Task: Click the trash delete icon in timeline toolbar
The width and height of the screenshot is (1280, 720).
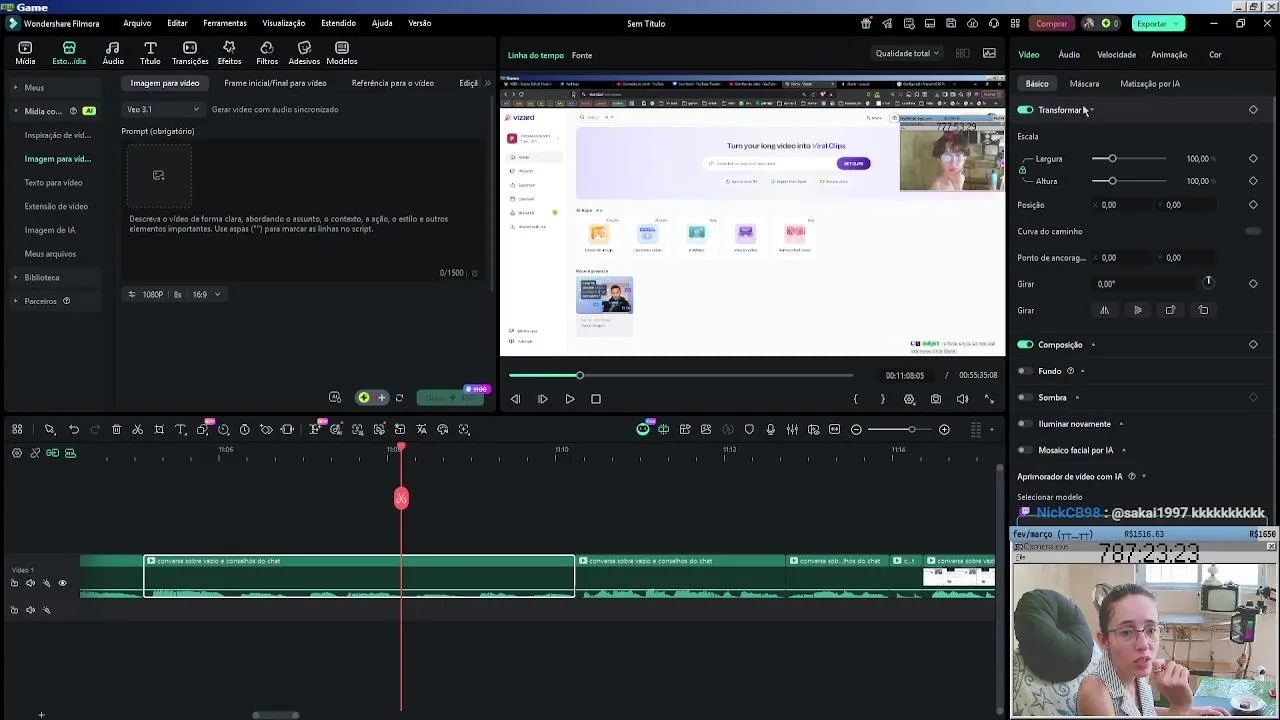Action: click(116, 429)
